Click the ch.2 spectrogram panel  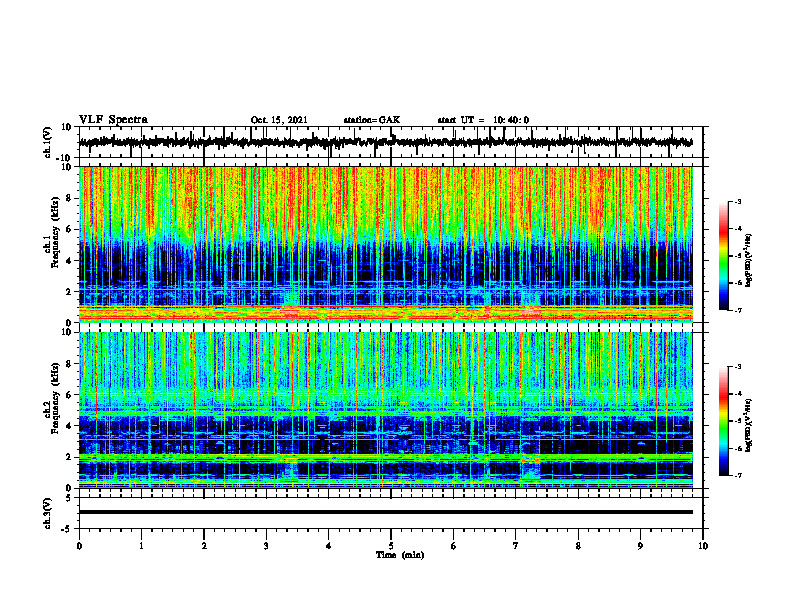click(x=385, y=410)
